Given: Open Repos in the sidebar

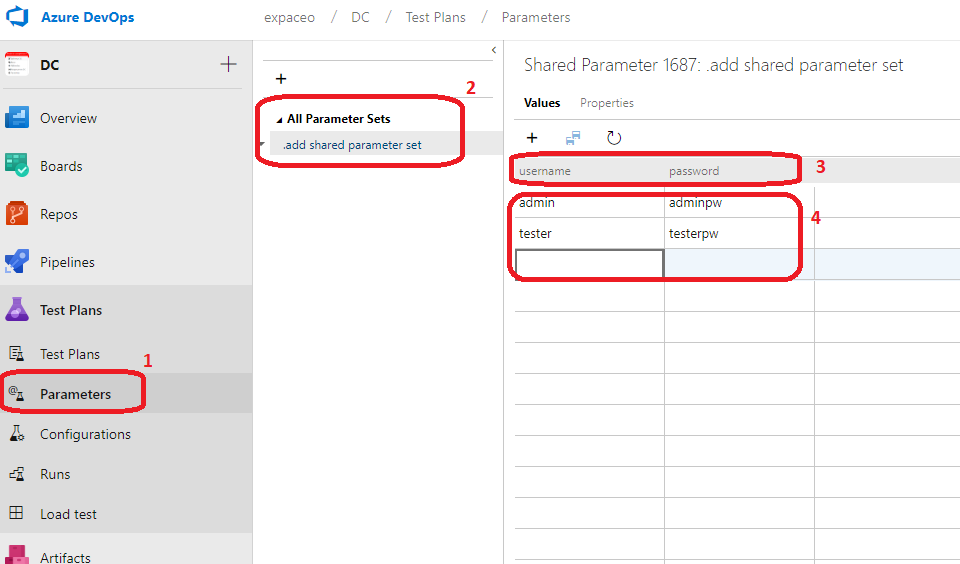Looking at the screenshot, I should click(x=59, y=214).
